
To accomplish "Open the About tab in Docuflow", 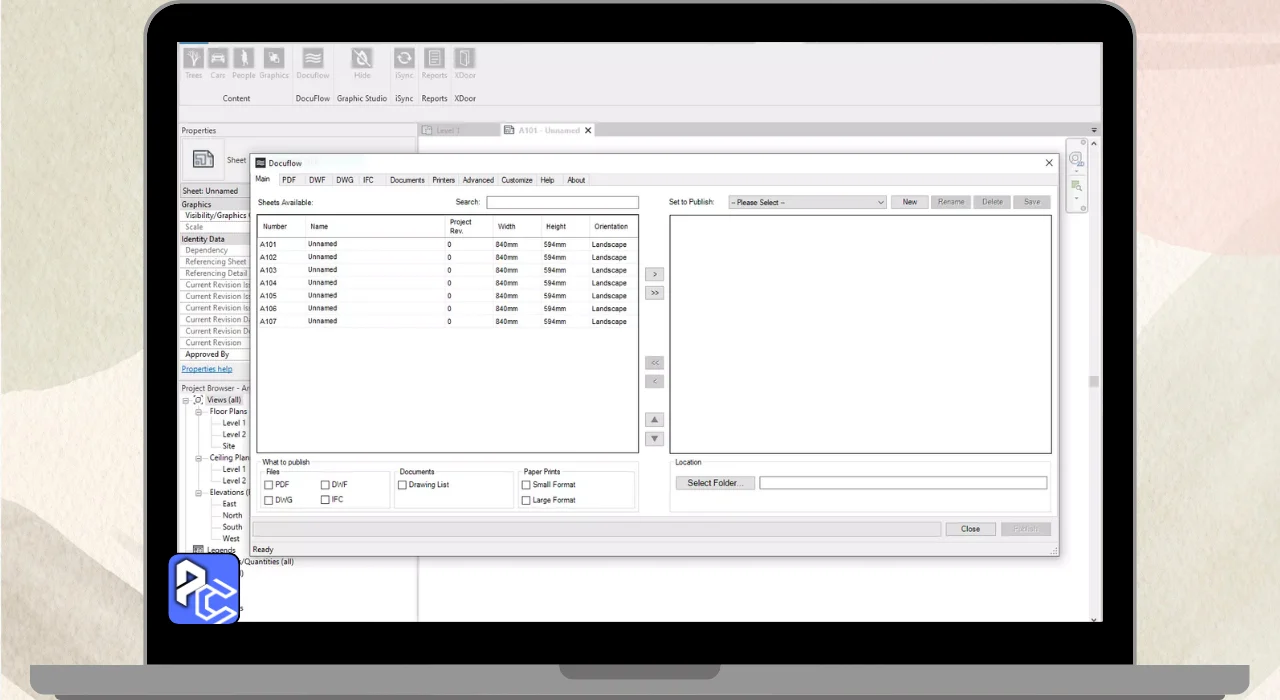I will tap(576, 180).
